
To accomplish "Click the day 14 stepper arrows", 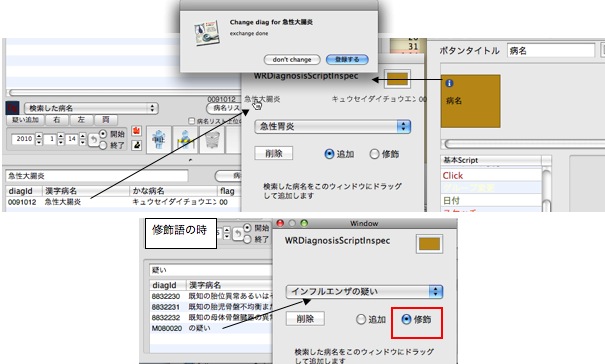I will tap(82, 139).
